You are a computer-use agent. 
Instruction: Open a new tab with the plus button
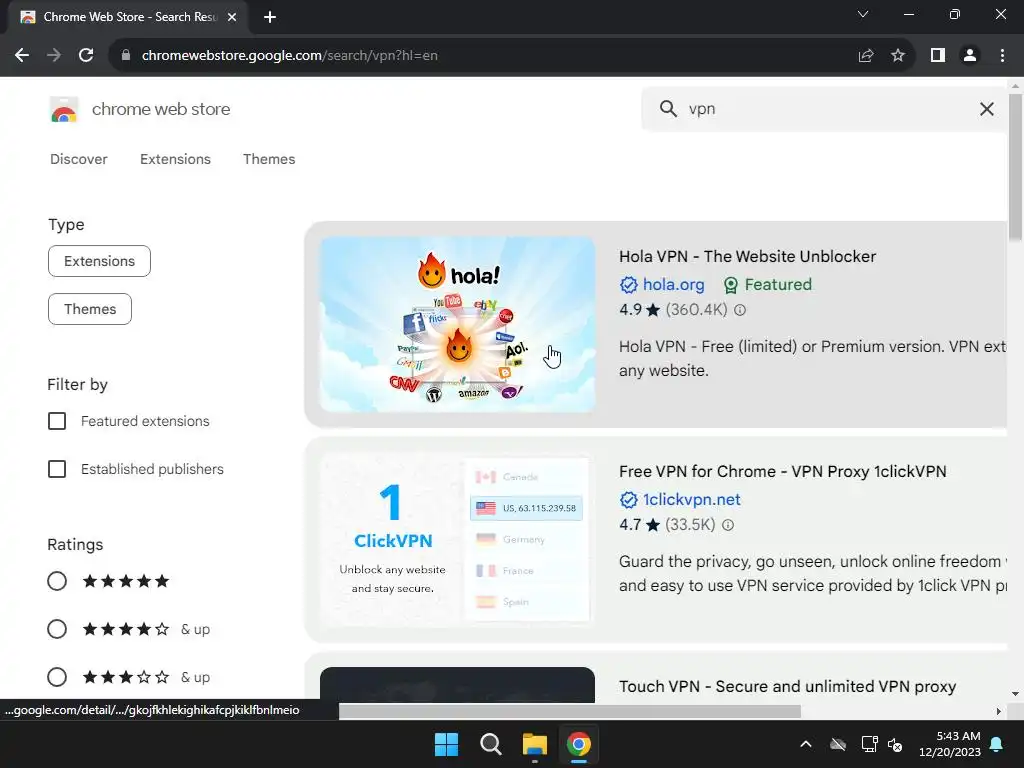pos(270,17)
